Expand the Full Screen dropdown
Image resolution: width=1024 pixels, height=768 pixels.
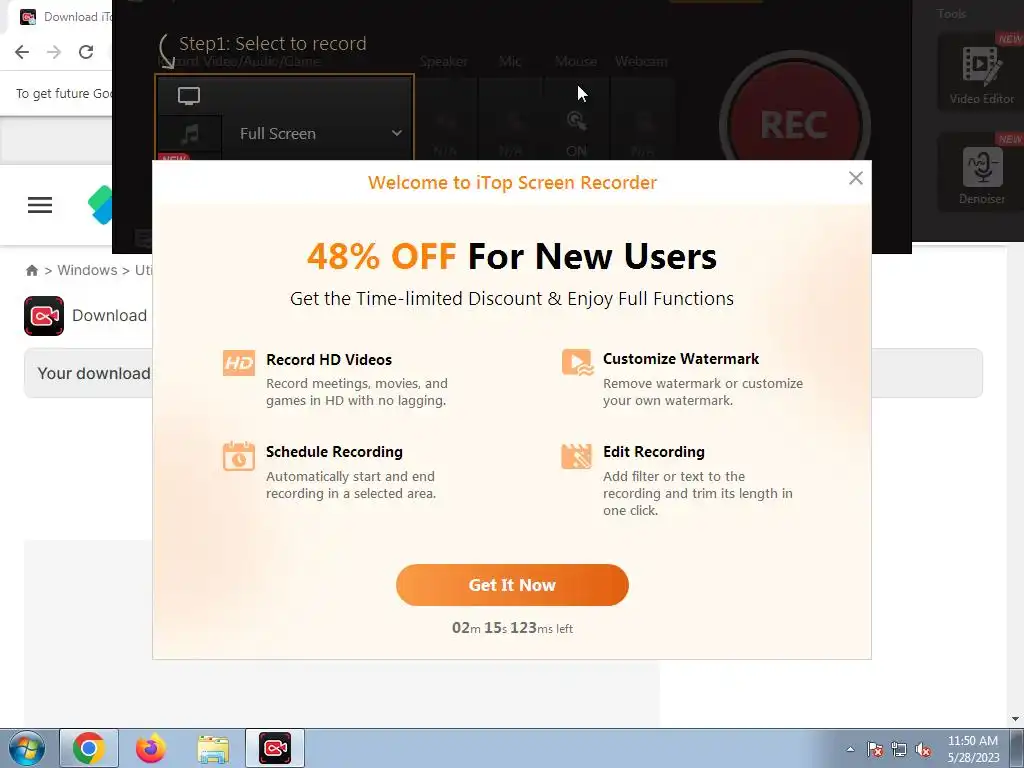point(320,133)
